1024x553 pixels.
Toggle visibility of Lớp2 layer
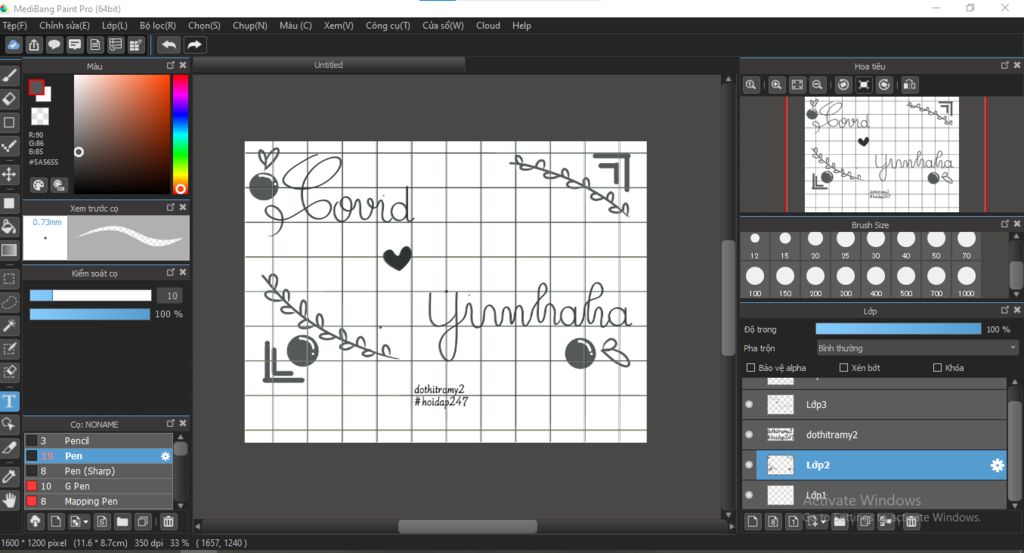[749, 465]
